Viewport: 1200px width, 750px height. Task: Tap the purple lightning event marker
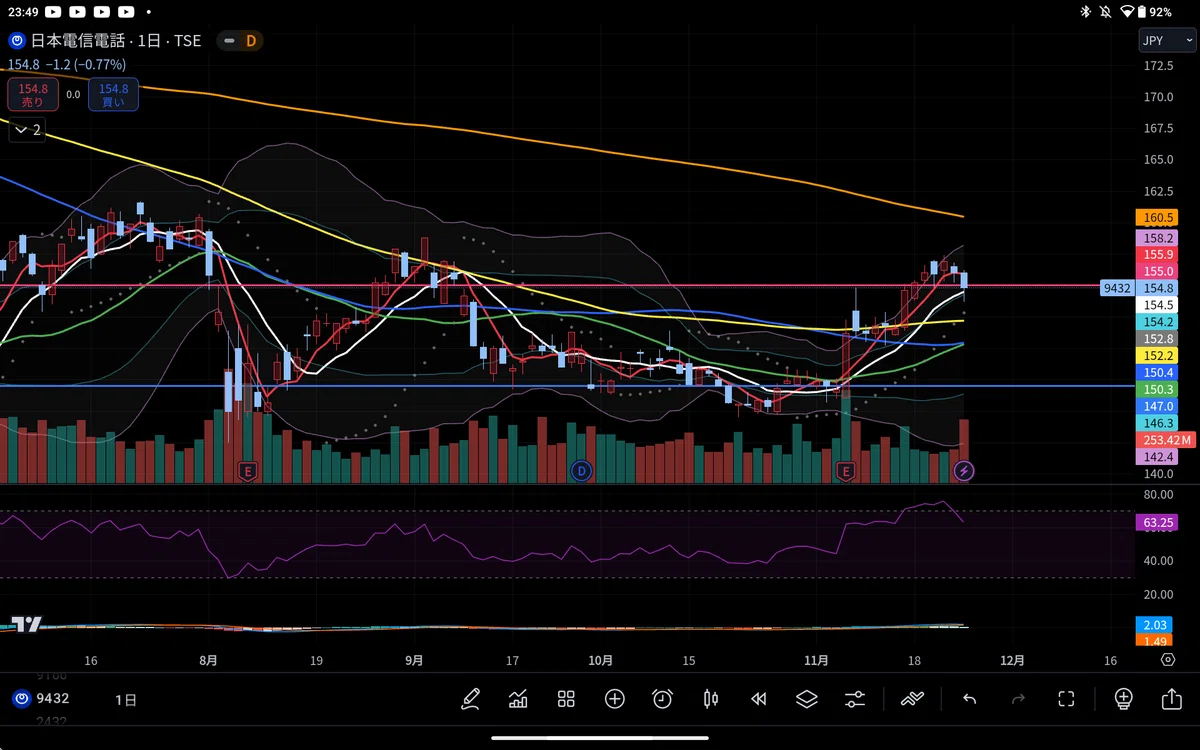[964, 469]
